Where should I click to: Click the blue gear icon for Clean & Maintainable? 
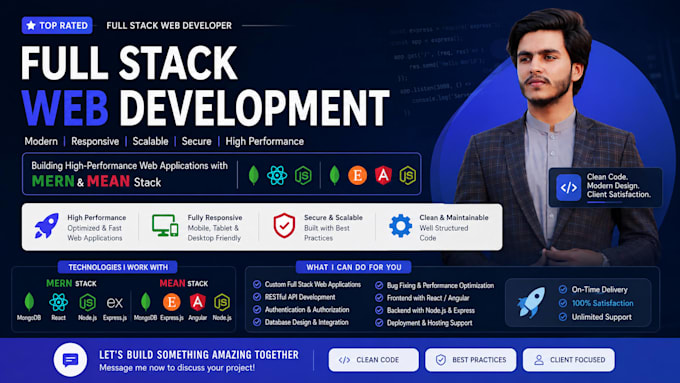point(400,226)
